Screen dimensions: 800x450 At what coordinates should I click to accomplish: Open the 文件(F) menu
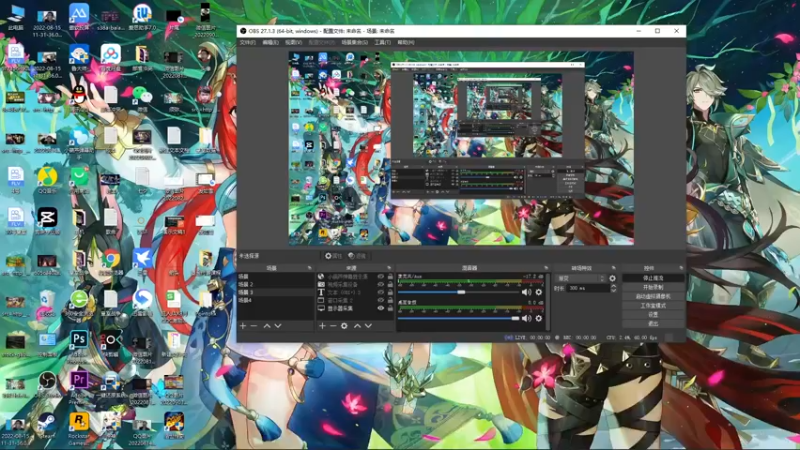(247, 43)
